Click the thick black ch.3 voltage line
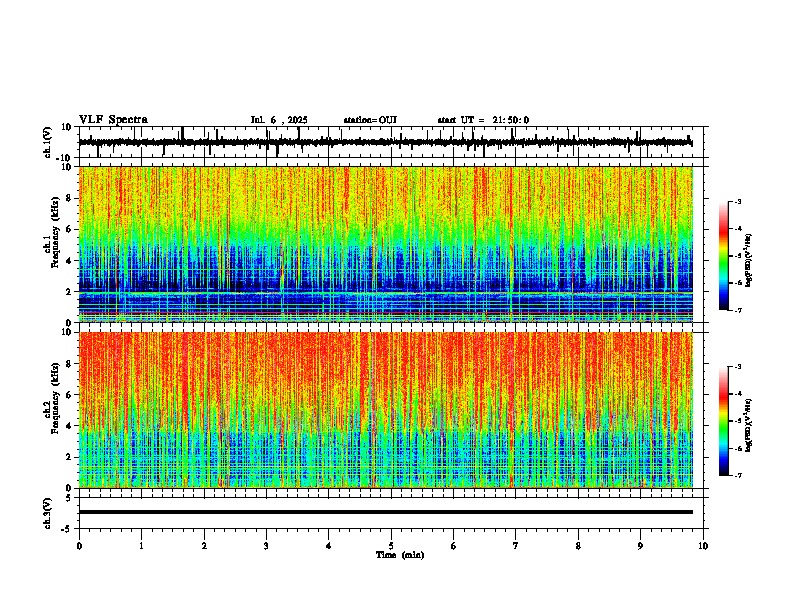The height and width of the screenshot is (612, 792). [386, 512]
